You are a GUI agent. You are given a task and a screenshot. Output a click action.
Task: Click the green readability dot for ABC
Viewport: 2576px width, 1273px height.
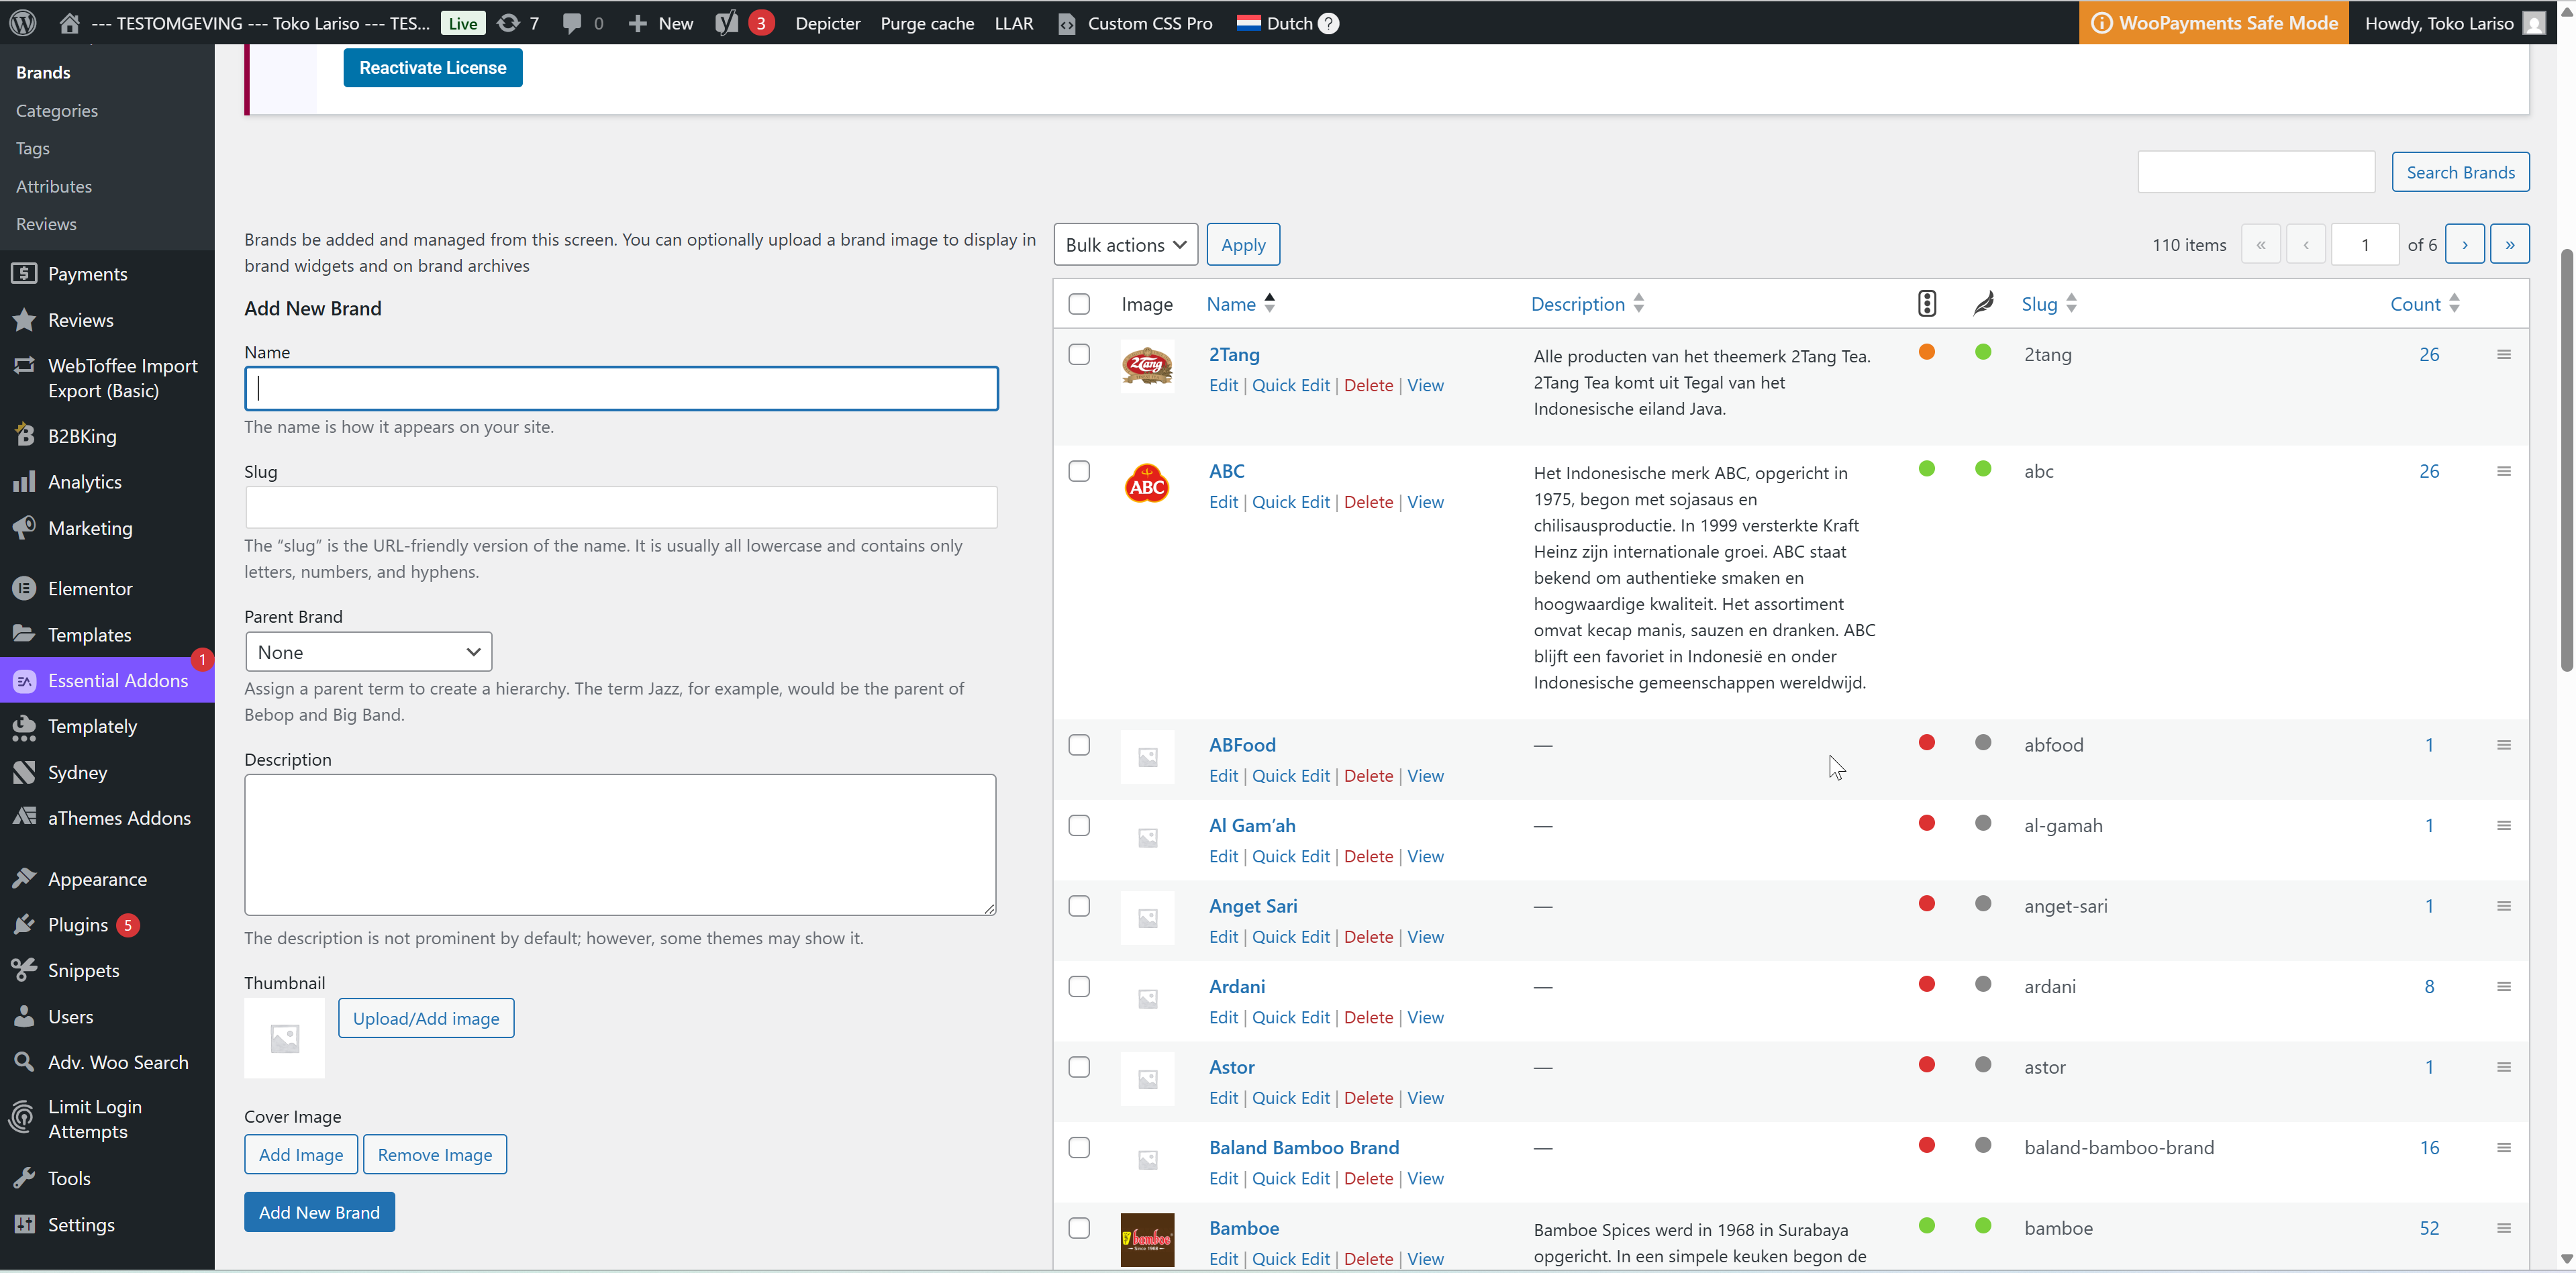tap(1984, 469)
